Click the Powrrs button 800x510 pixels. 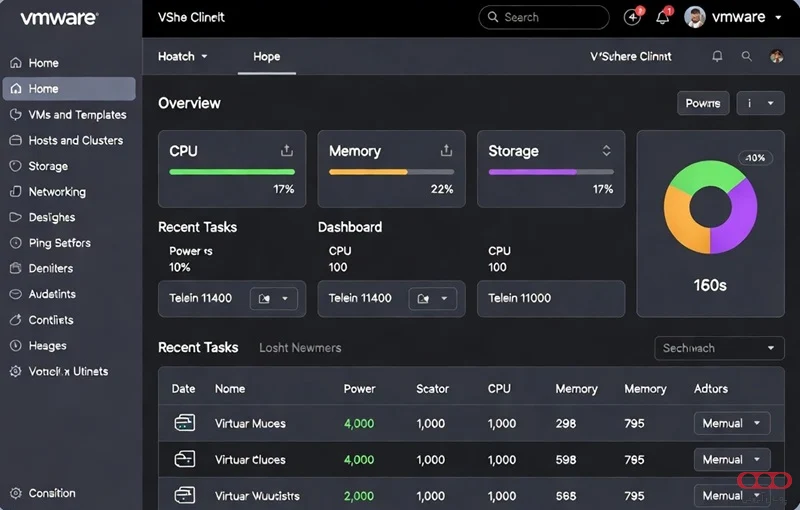point(703,104)
